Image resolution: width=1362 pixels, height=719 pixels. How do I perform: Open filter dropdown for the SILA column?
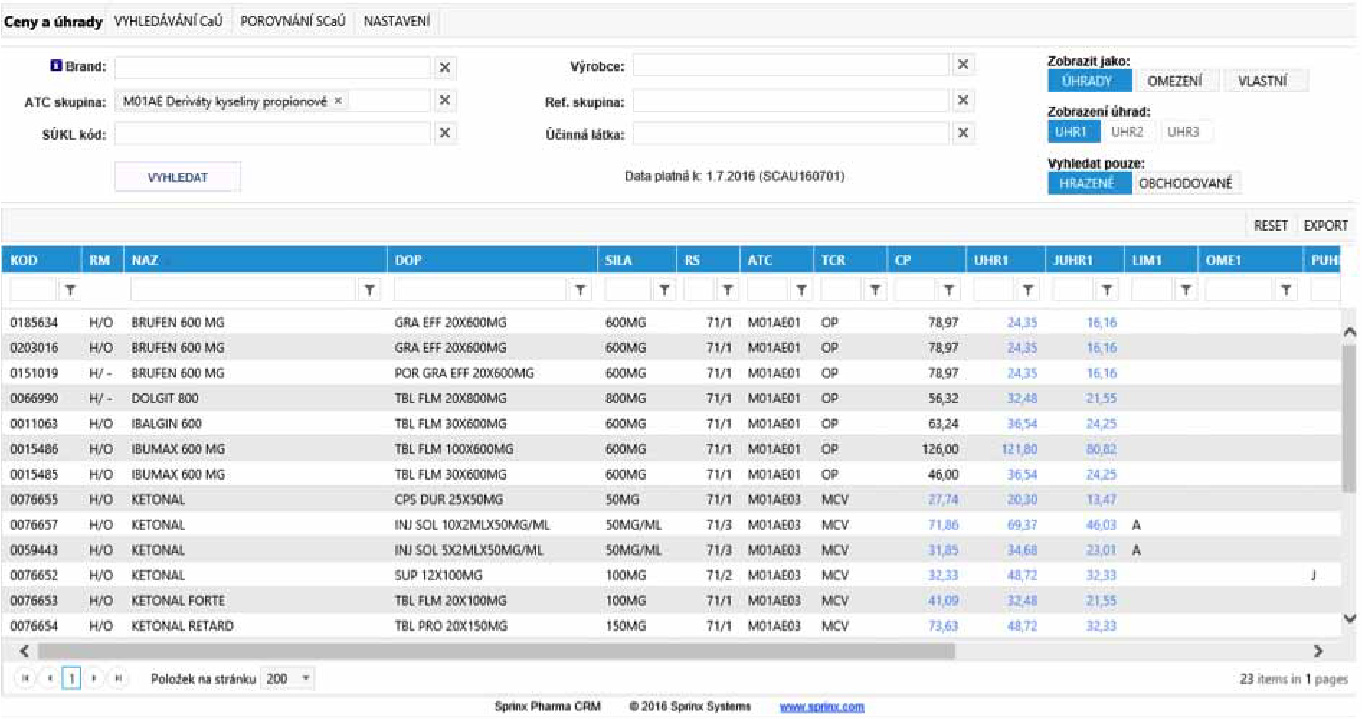click(662, 290)
